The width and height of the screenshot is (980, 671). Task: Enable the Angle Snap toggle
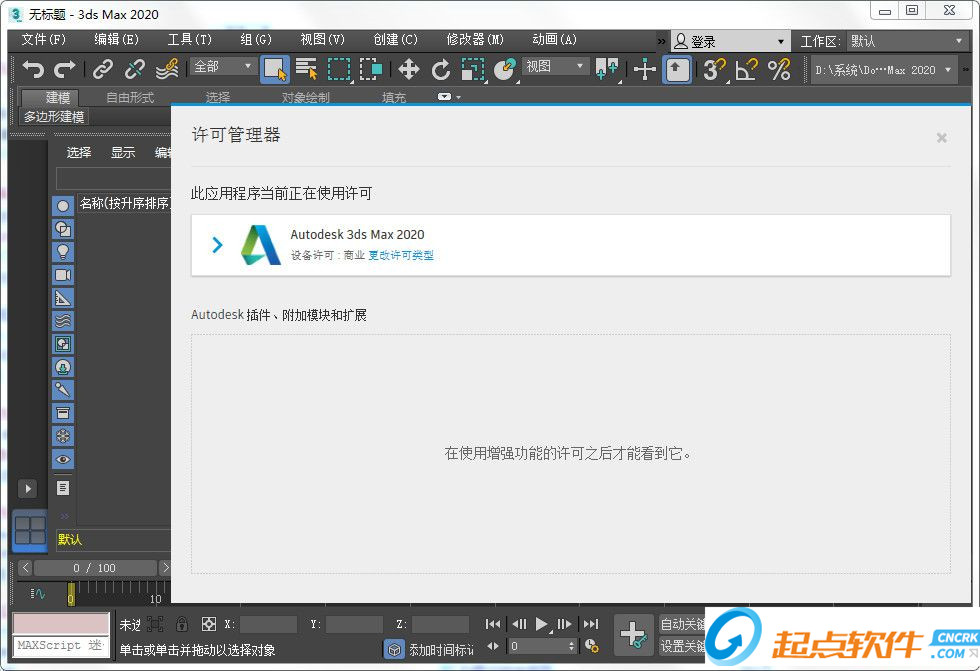pos(746,69)
